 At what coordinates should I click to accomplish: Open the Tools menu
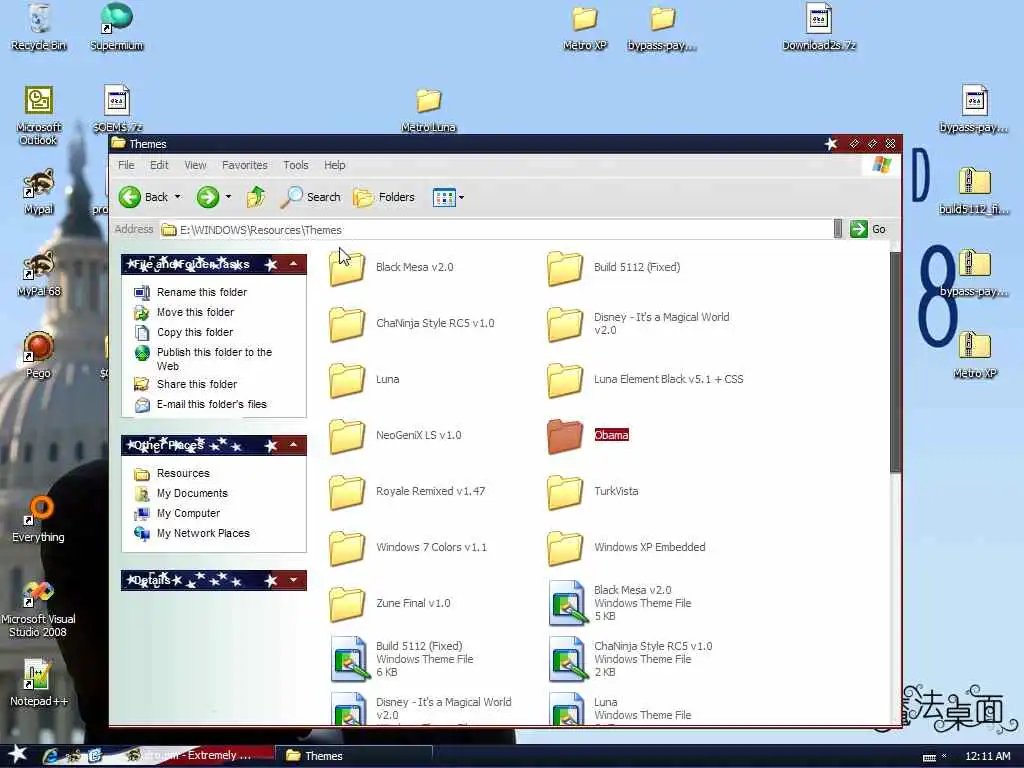[x=296, y=165]
